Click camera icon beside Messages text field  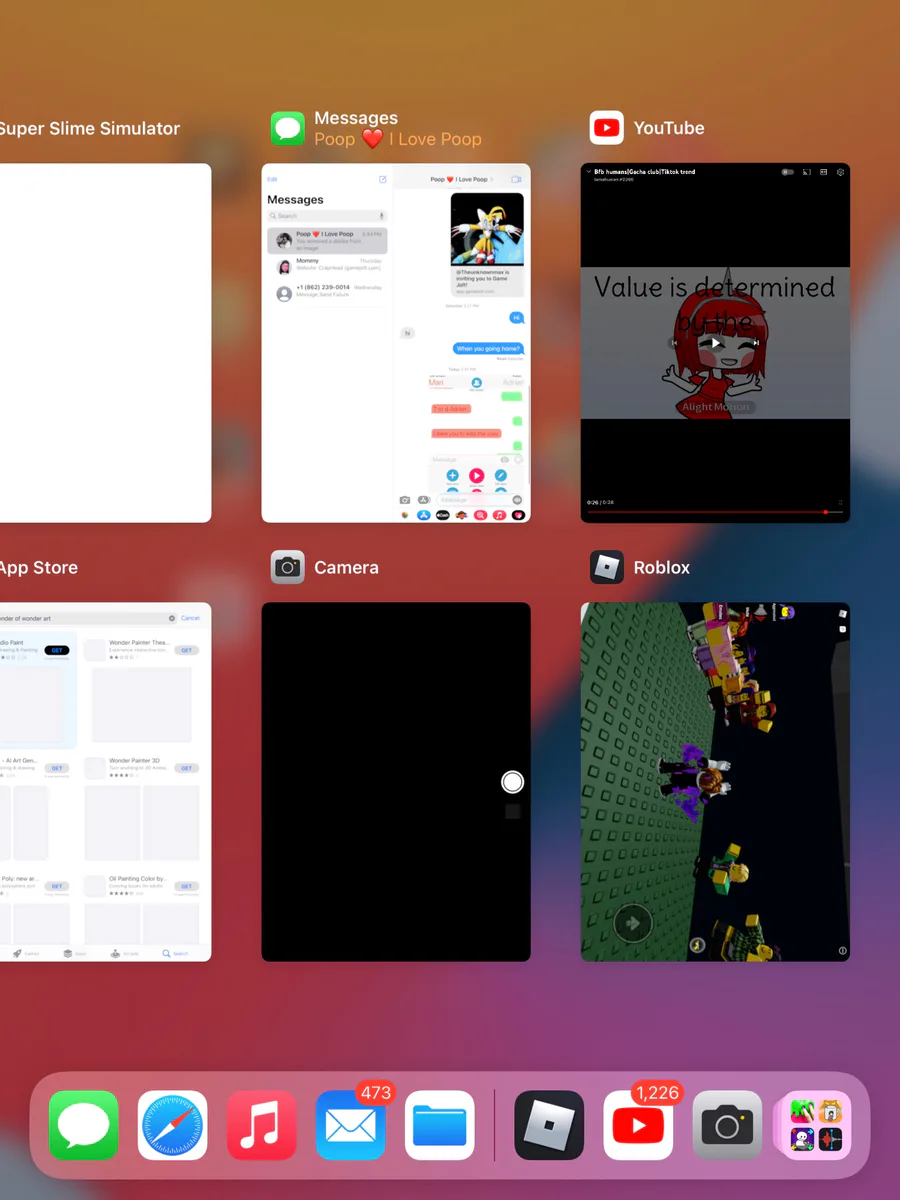(x=405, y=500)
